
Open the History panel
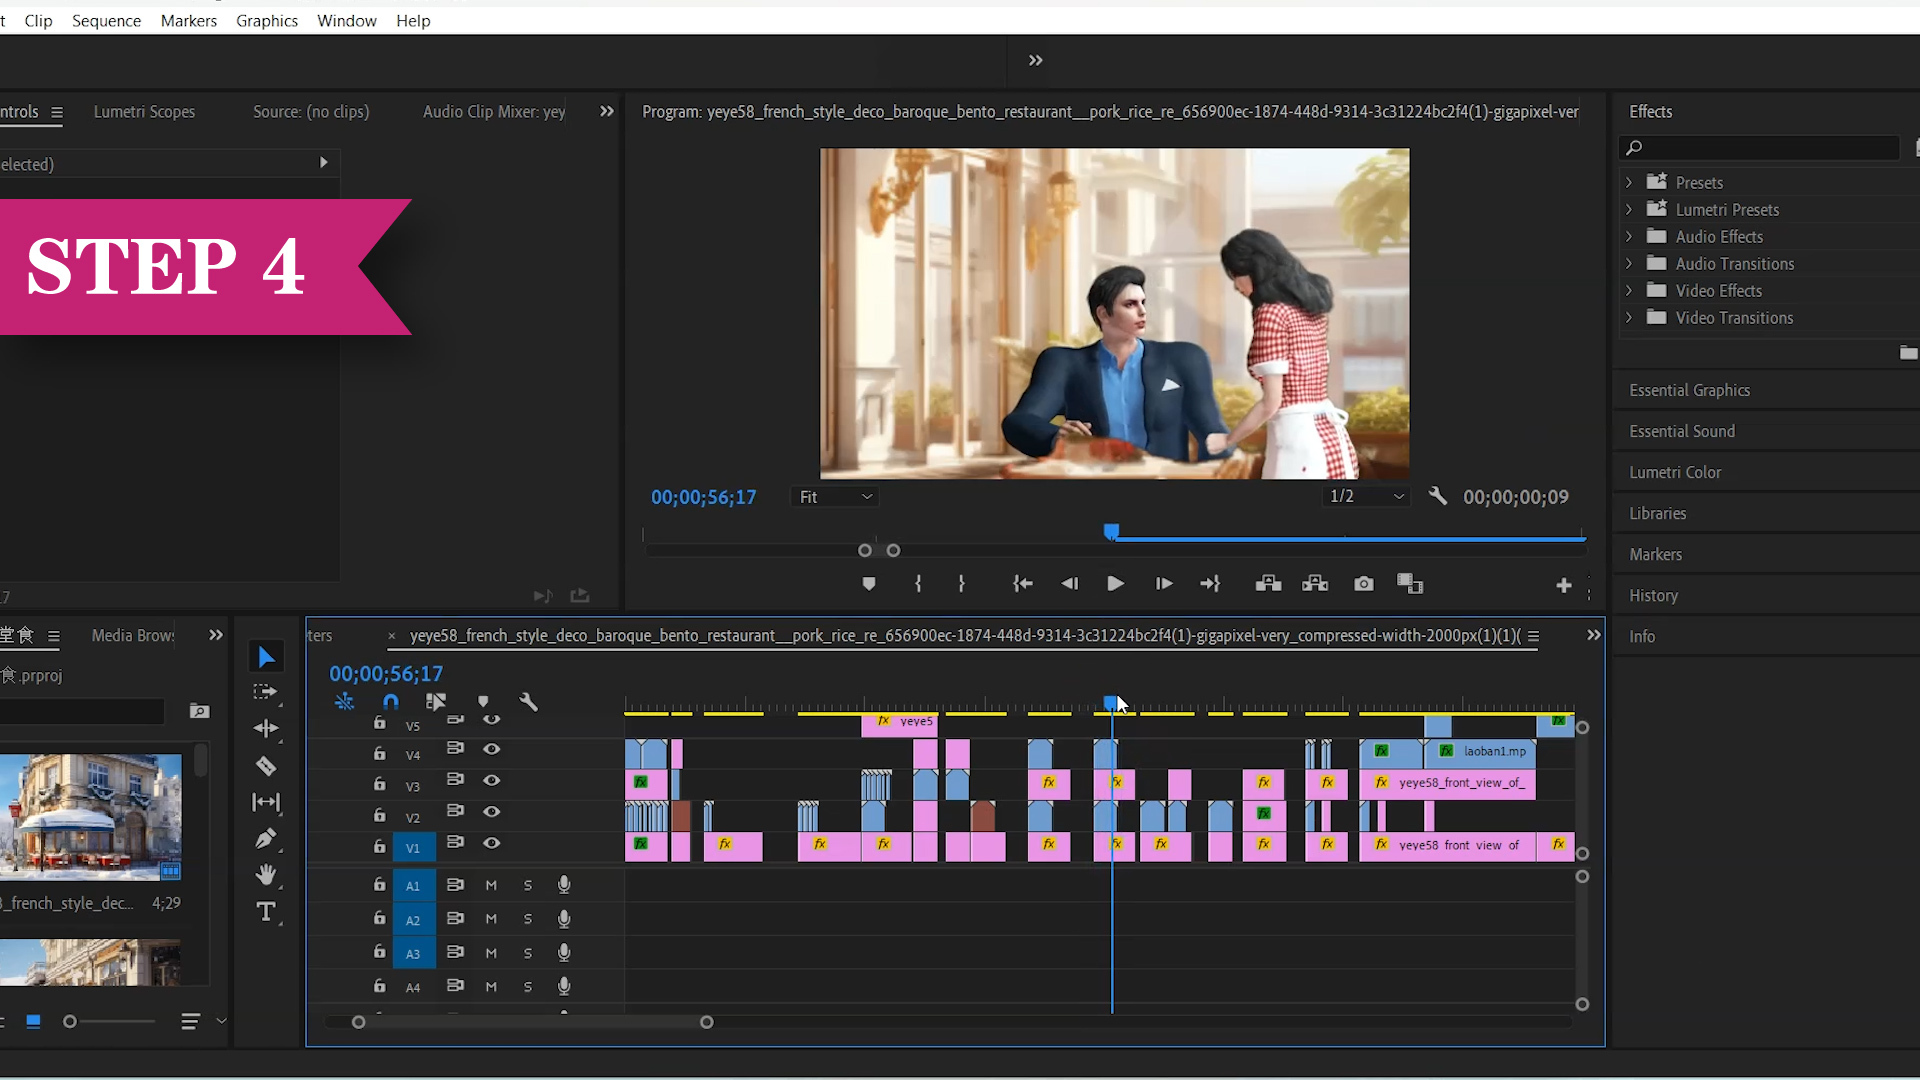click(x=1653, y=595)
